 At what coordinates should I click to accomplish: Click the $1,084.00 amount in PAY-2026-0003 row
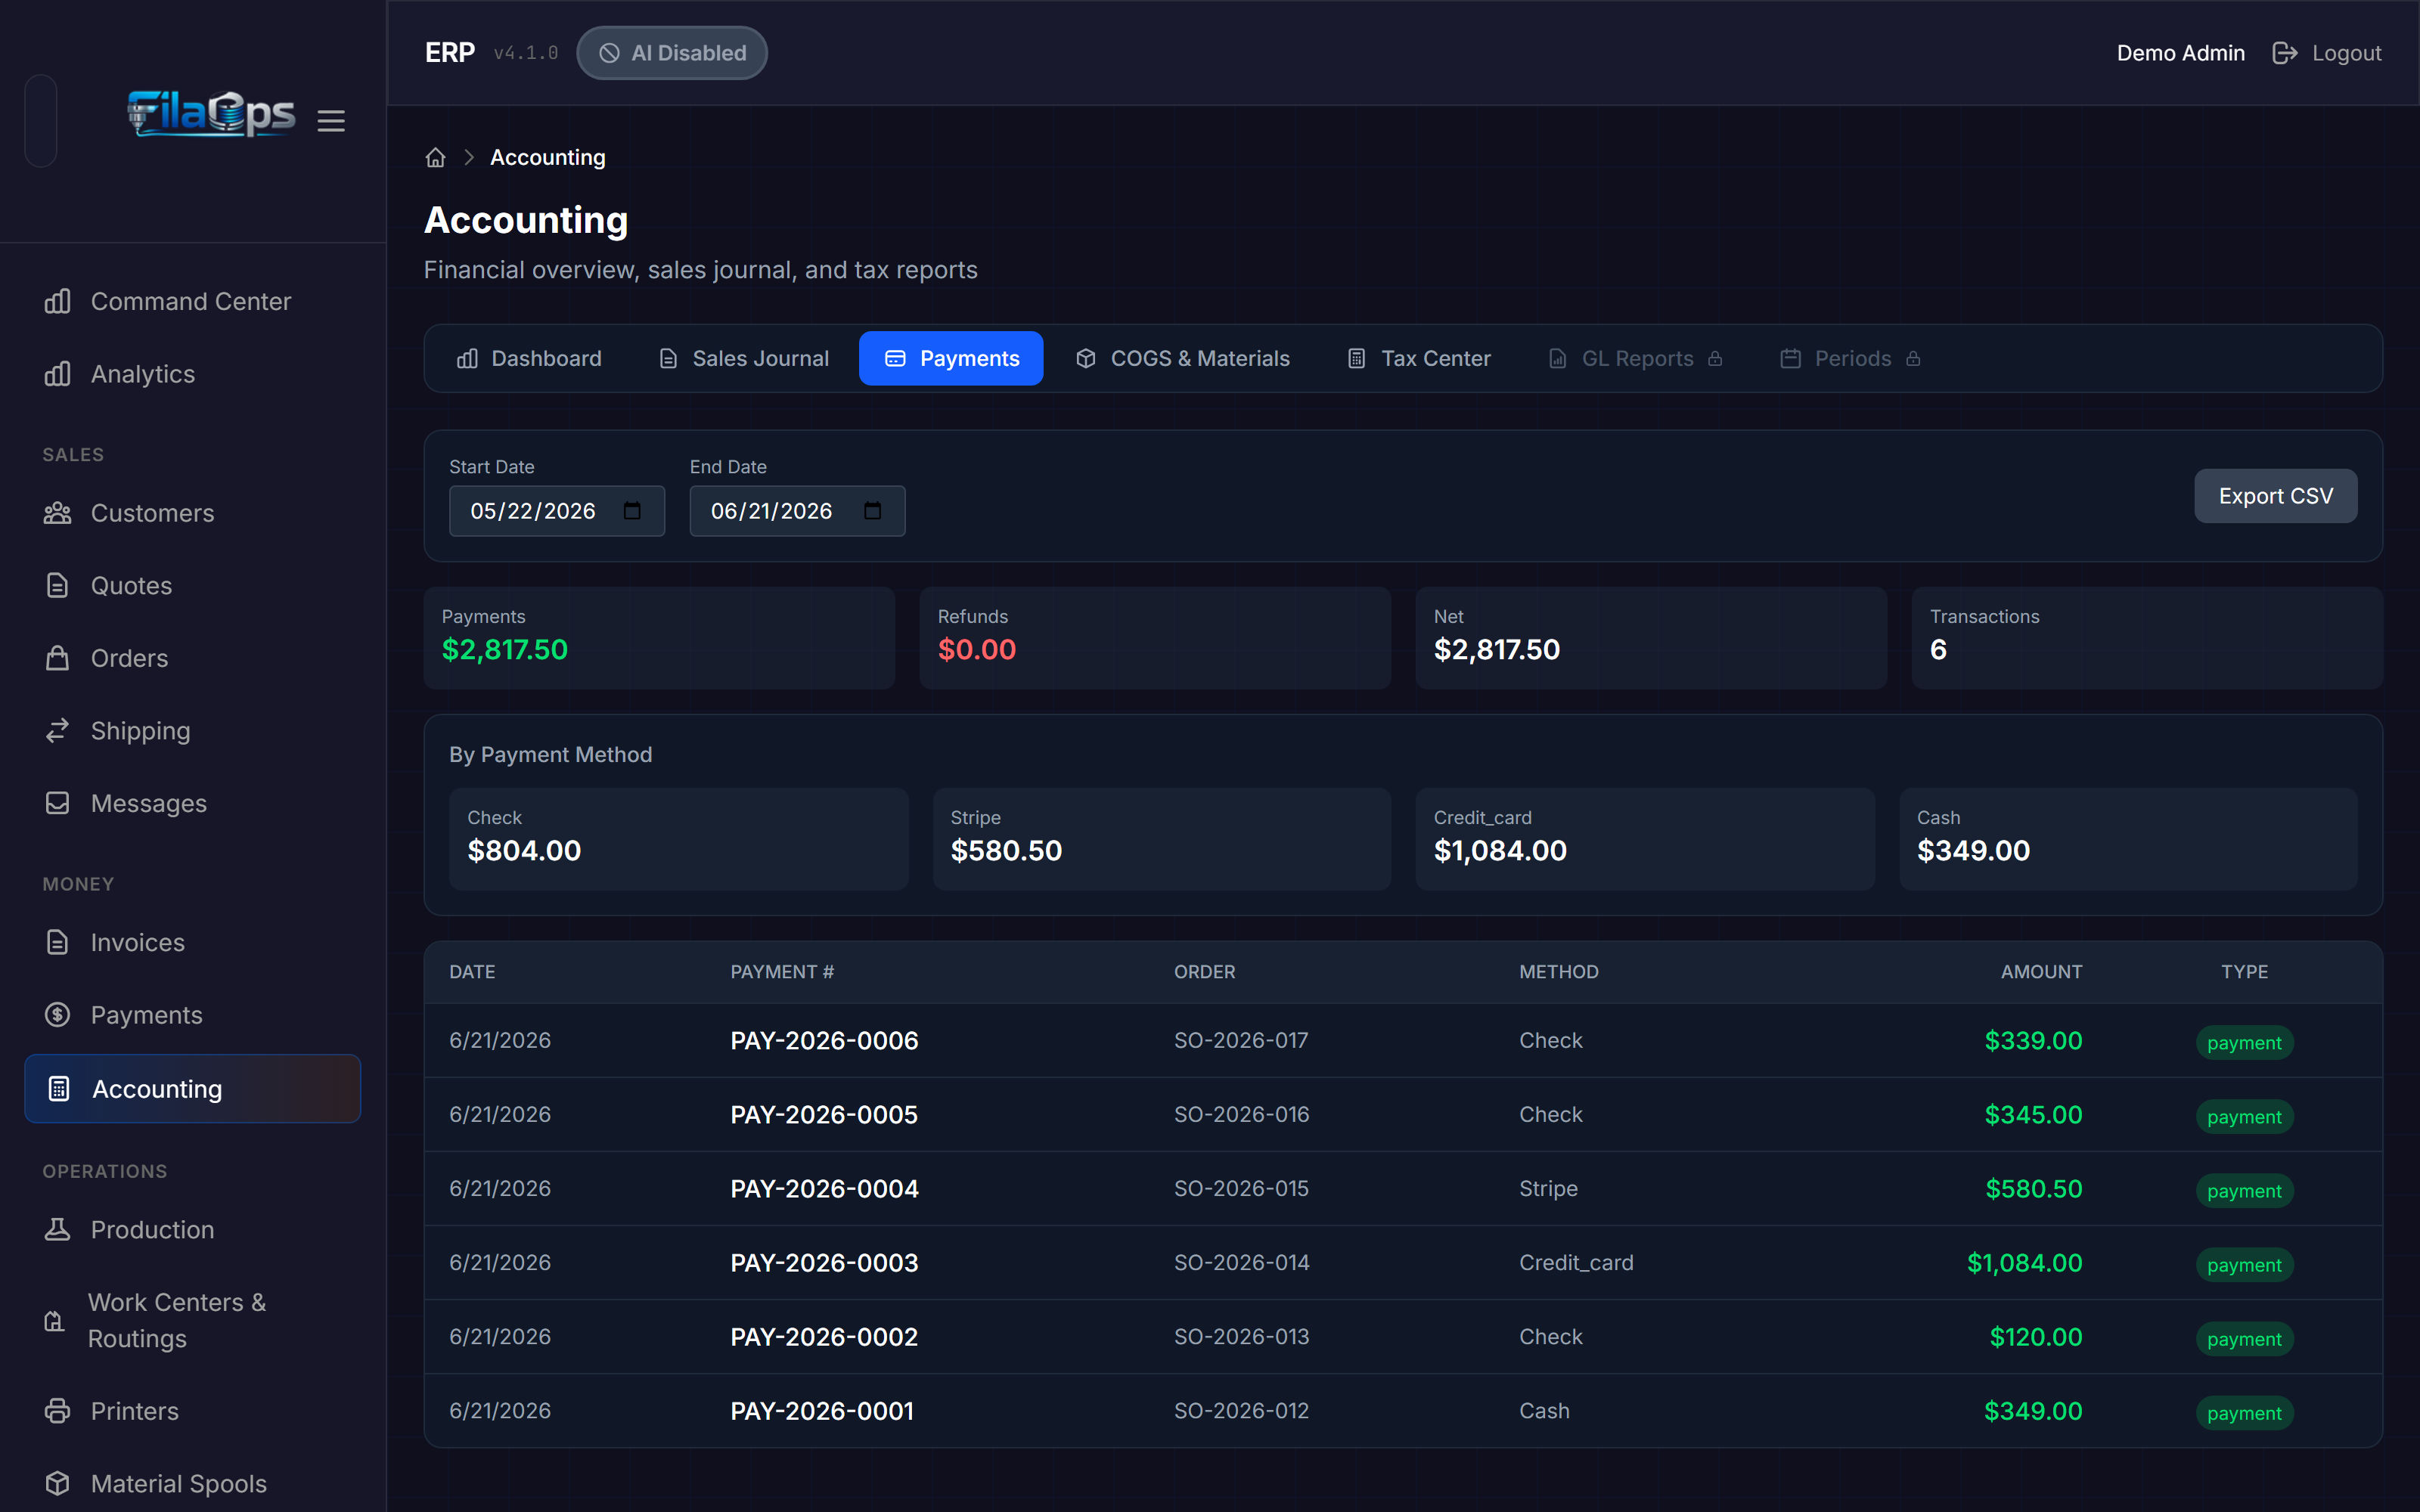(x=2024, y=1262)
